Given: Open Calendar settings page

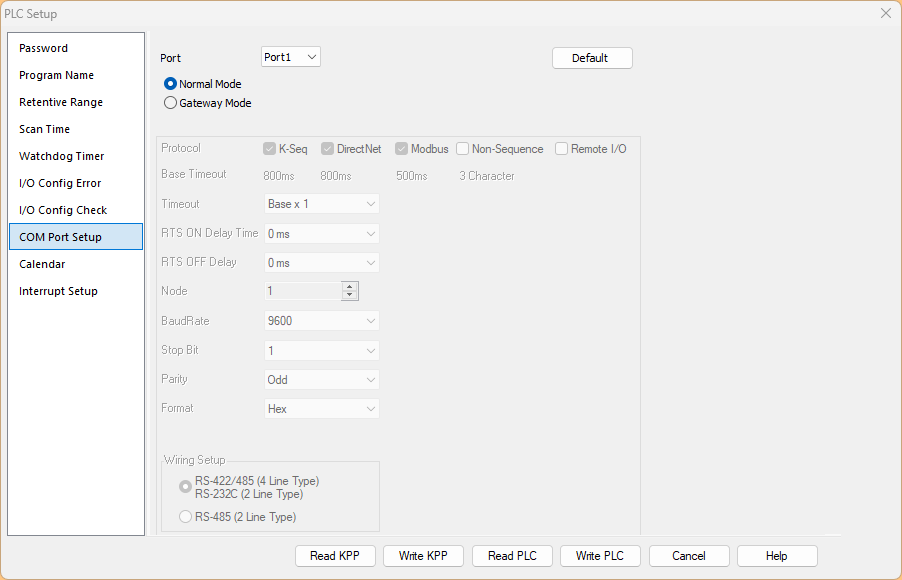Looking at the screenshot, I should coord(76,264).
